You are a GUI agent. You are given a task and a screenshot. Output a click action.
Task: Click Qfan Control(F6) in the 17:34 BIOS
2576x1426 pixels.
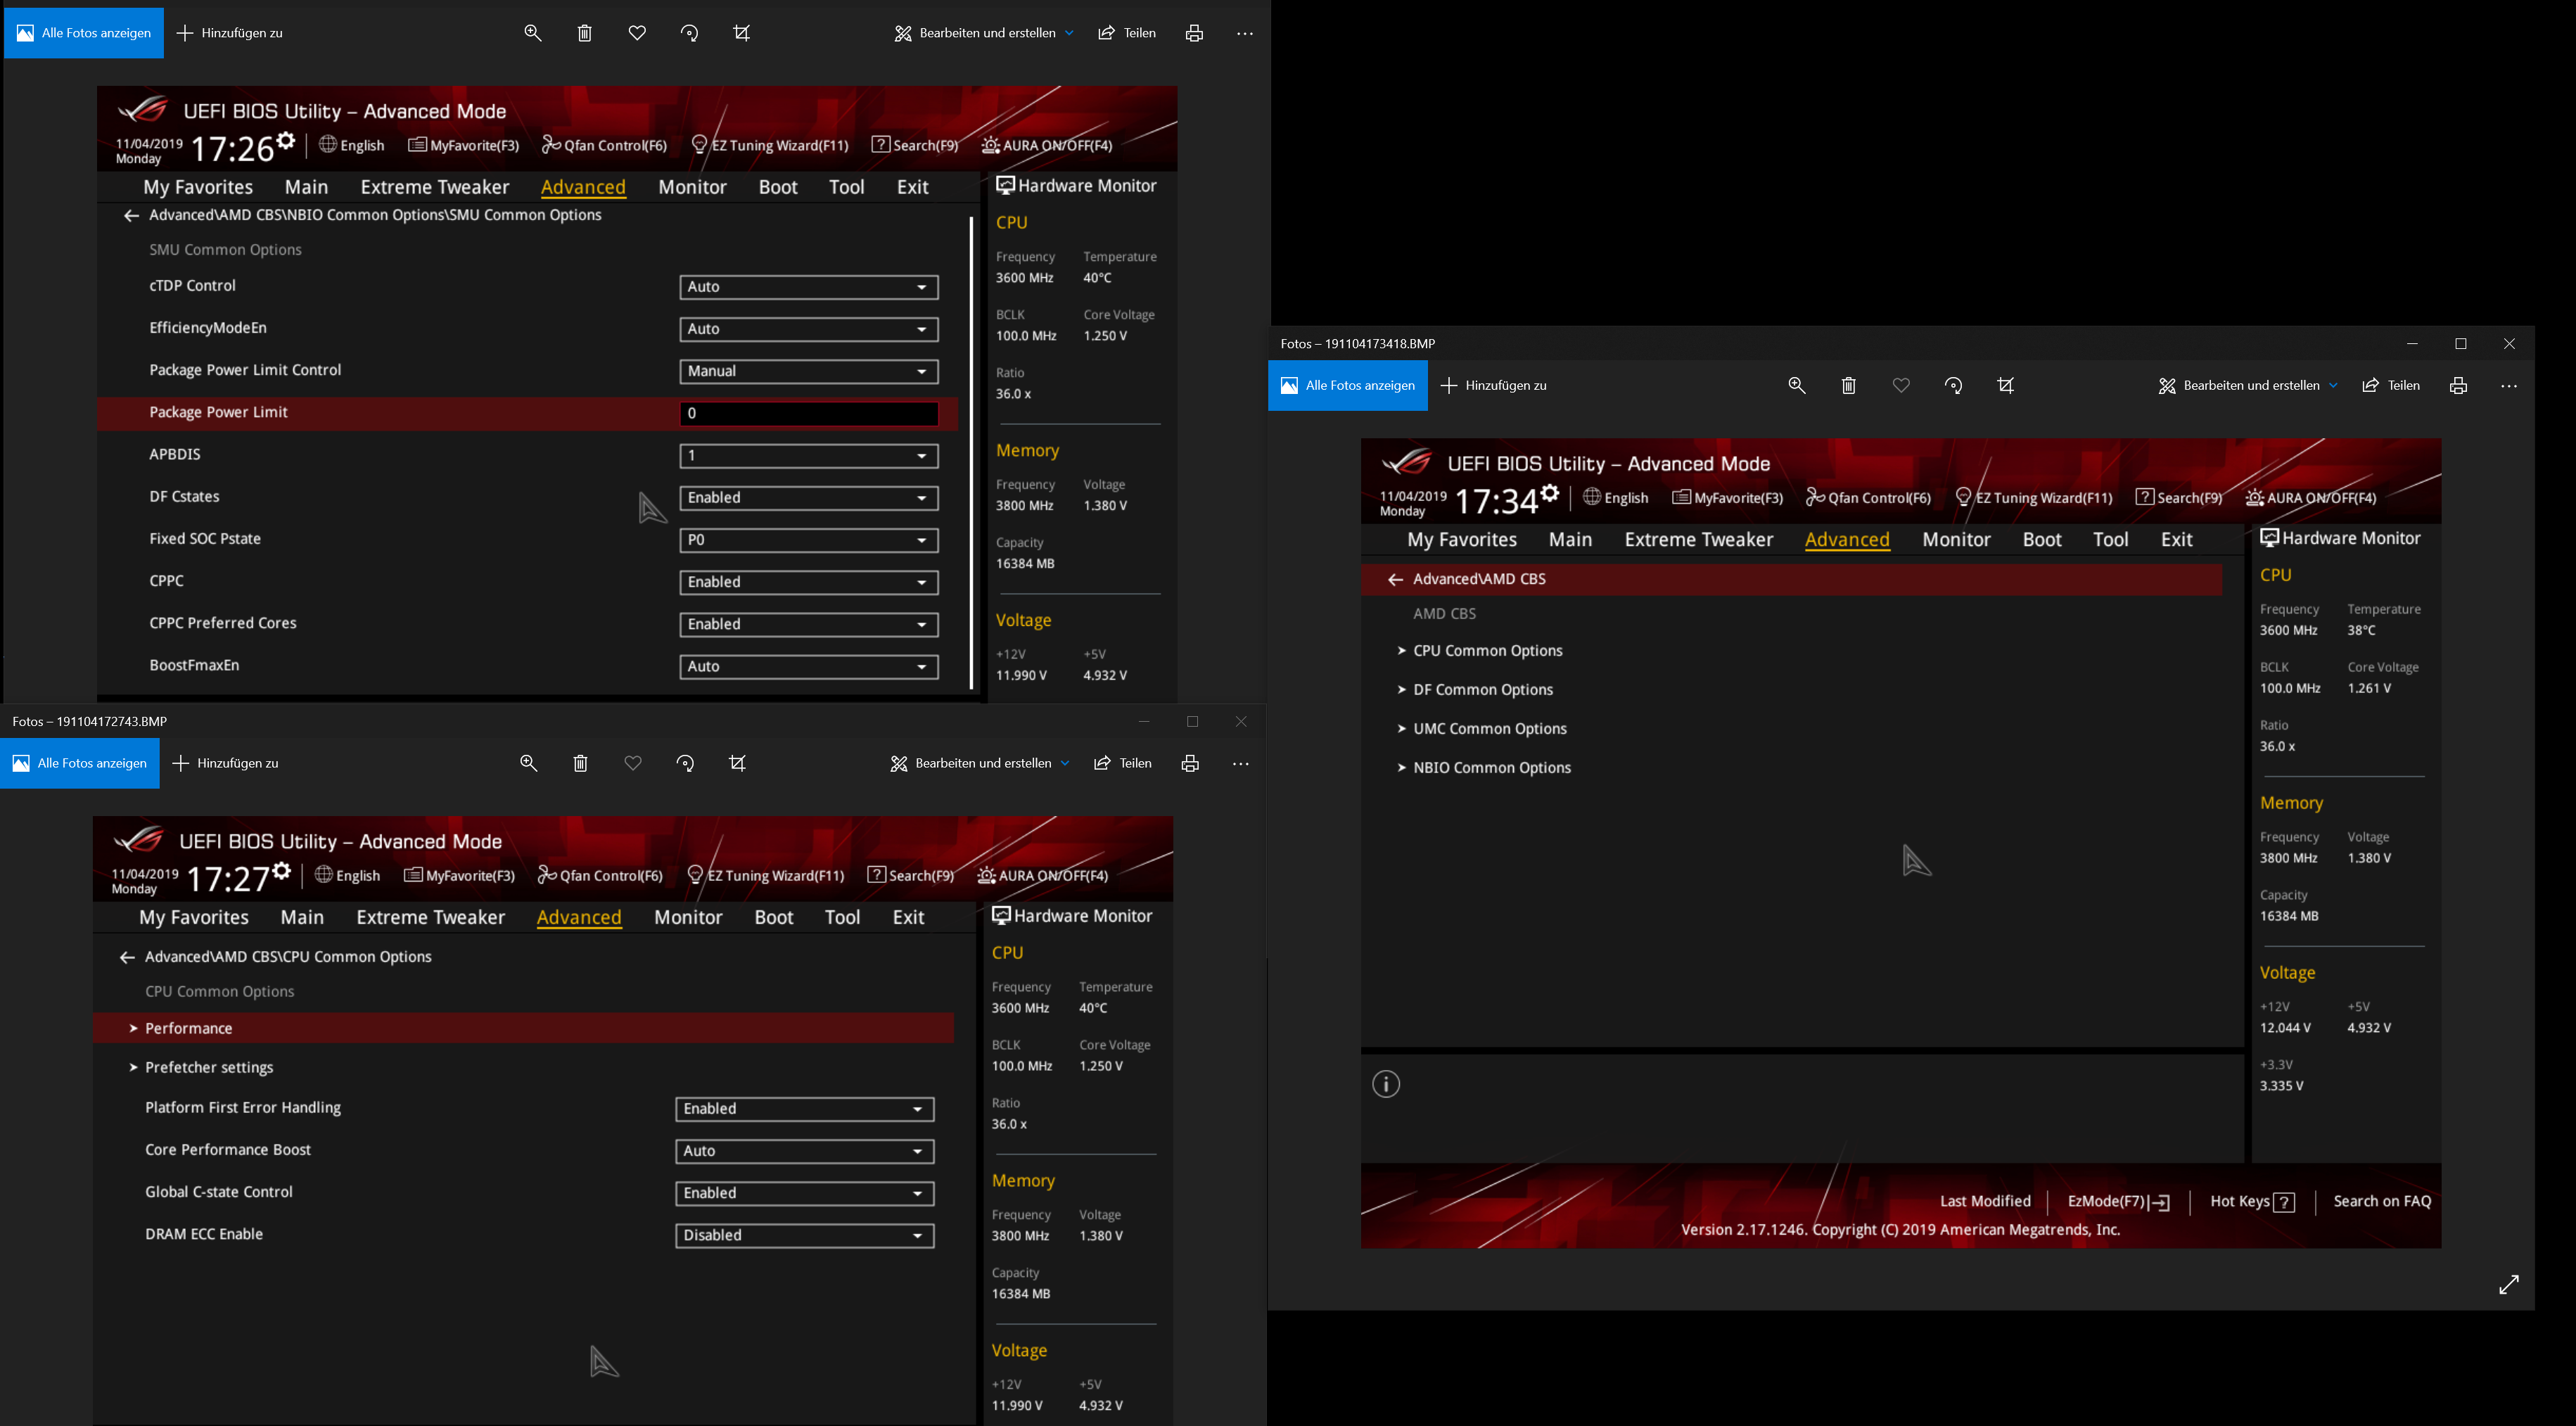pyautogui.click(x=1868, y=498)
